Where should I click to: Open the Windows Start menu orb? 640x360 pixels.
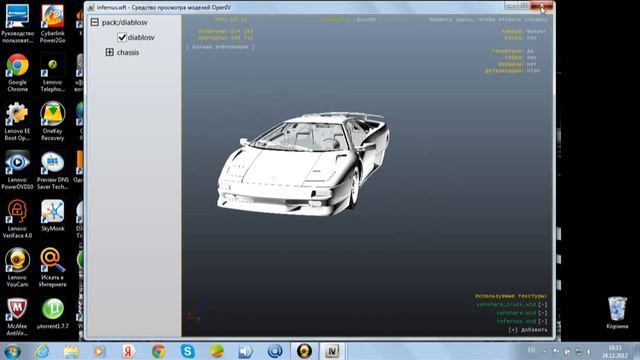coord(12,351)
